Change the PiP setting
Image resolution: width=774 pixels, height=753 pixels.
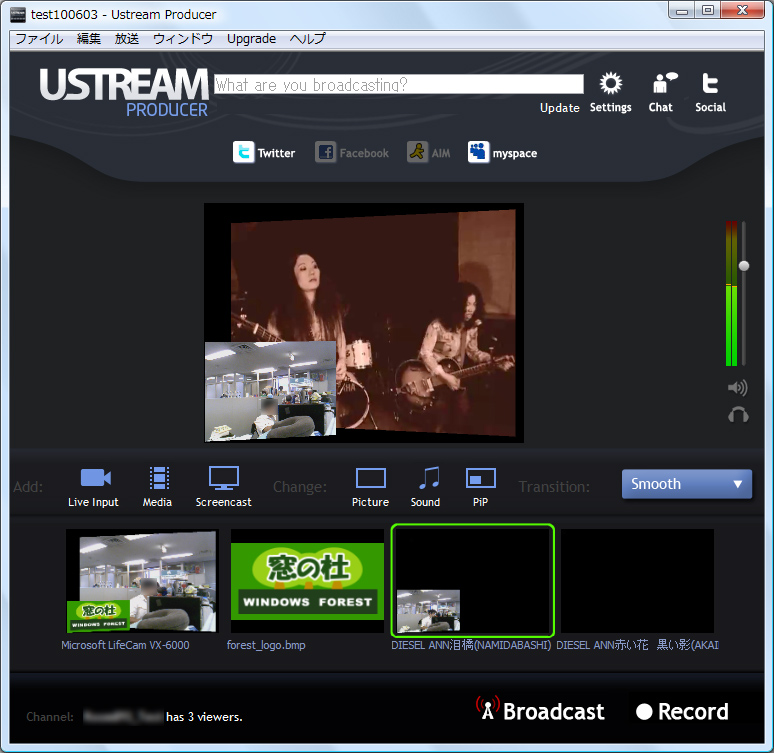480,486
